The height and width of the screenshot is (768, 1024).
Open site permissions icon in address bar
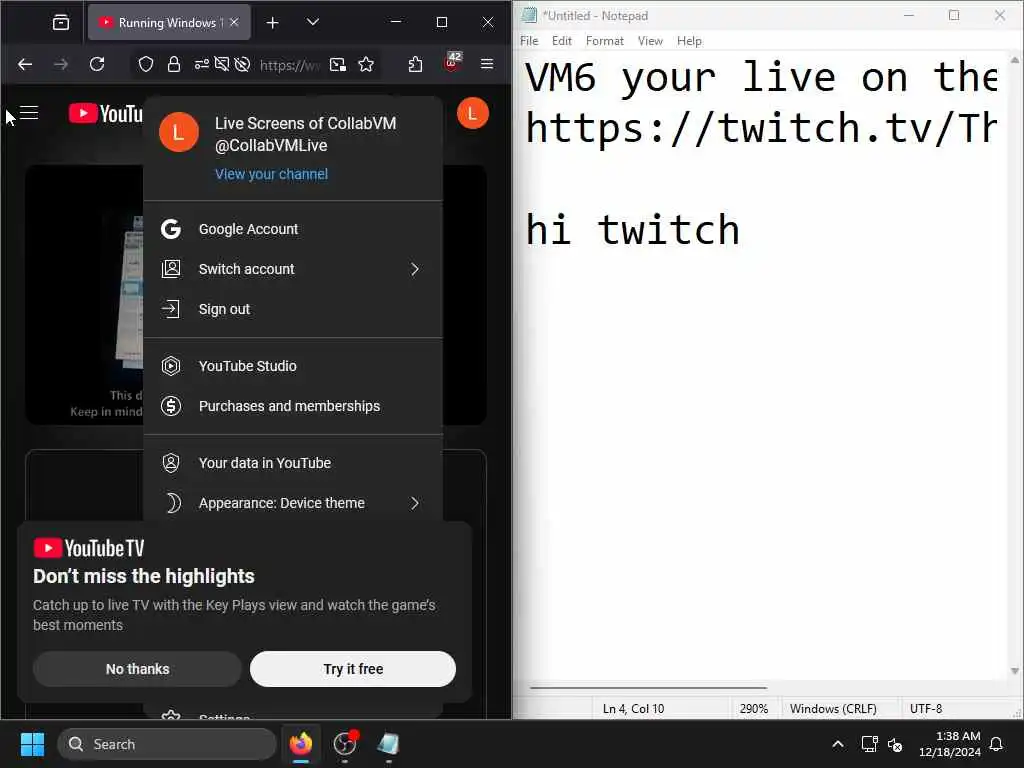(x=202, y=64)
